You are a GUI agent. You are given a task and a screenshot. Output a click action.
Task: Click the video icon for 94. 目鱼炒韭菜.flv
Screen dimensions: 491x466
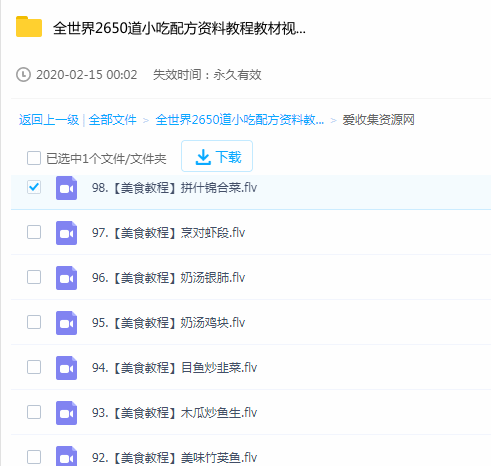tap(66, 368)
